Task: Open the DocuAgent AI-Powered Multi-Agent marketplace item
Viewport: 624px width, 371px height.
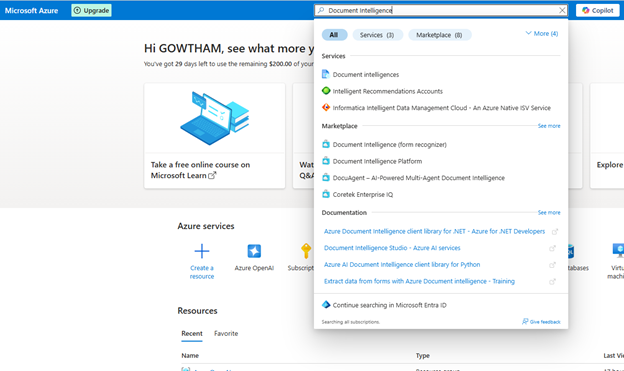Action: tap(419, 178)
